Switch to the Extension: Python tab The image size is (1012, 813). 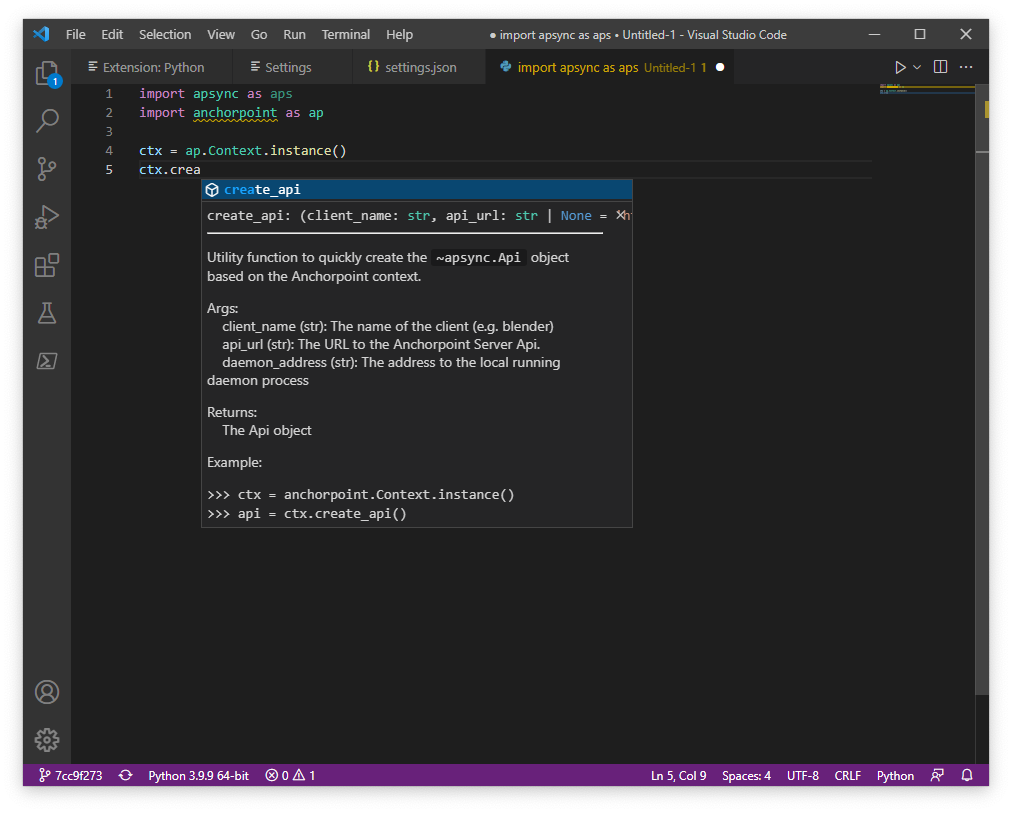point(152,67)
